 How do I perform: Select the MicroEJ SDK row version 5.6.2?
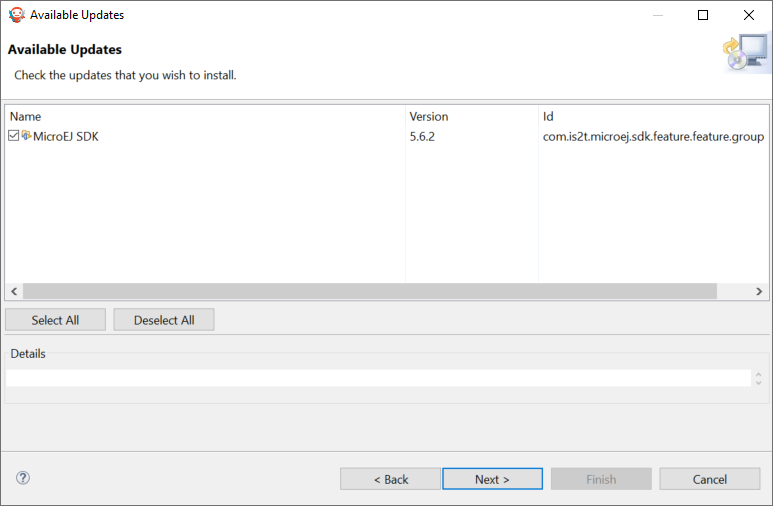tap(422, 137)
